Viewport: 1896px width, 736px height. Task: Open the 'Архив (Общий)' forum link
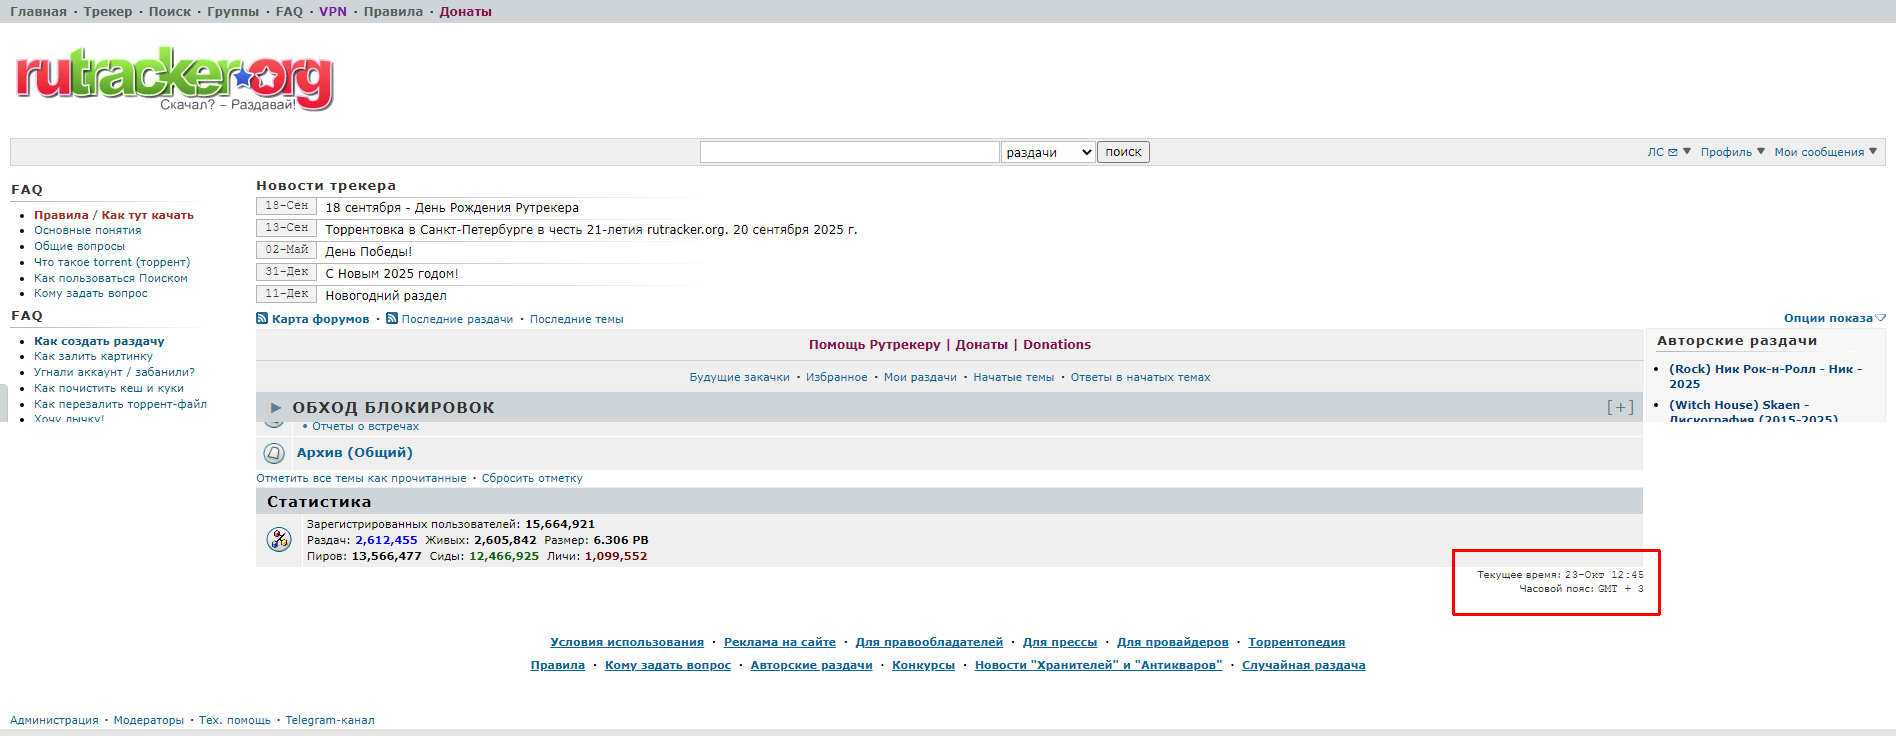coord(355,453)
